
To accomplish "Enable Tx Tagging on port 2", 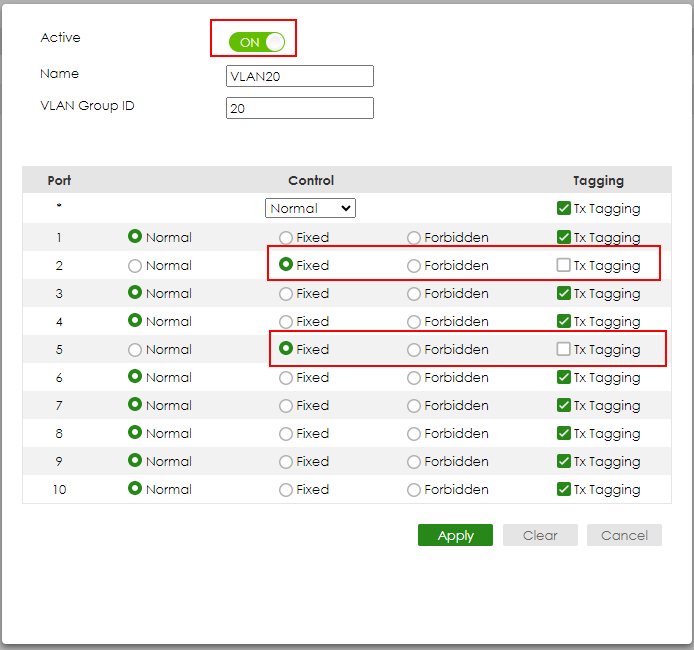I will coord(564,266).
